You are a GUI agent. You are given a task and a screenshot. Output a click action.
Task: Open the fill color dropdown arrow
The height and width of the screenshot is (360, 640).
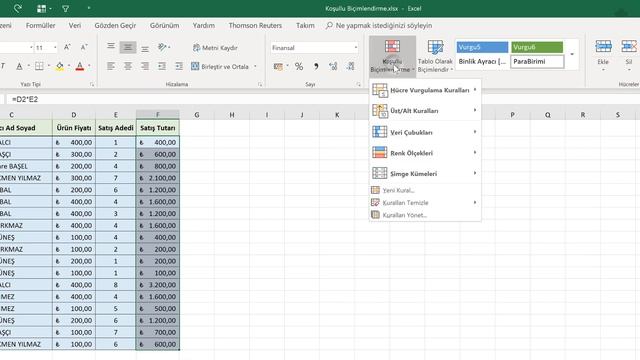point(69,66)
